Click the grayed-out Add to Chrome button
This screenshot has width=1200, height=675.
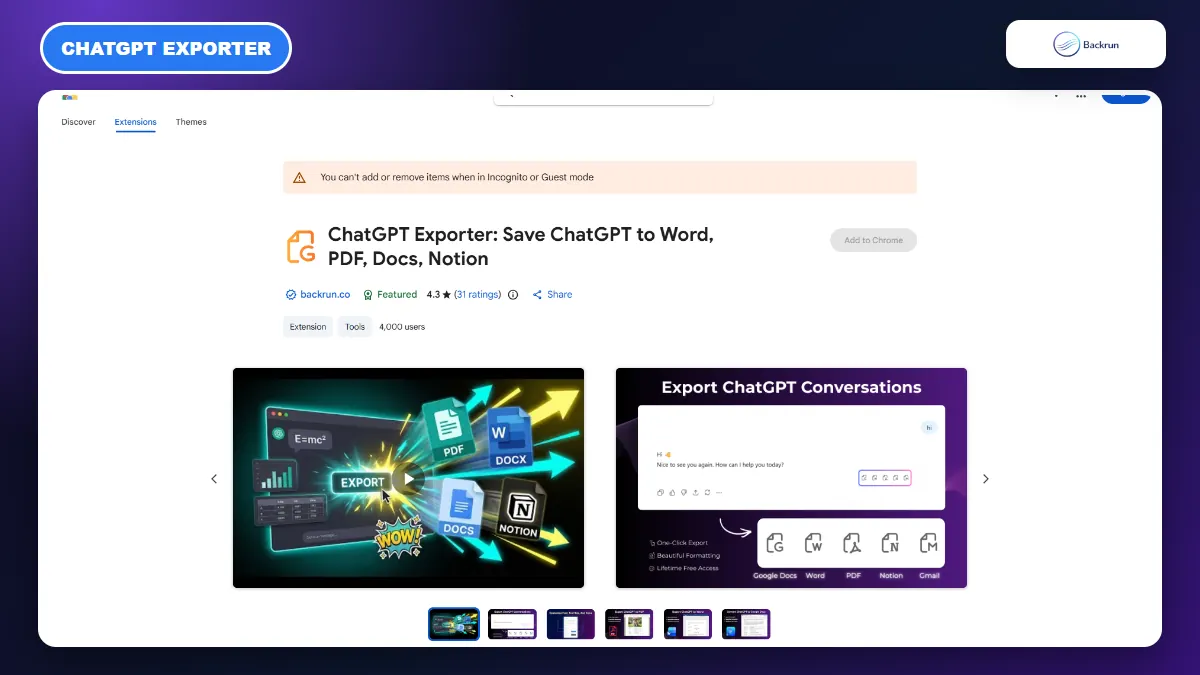click(x=873, y=240)
